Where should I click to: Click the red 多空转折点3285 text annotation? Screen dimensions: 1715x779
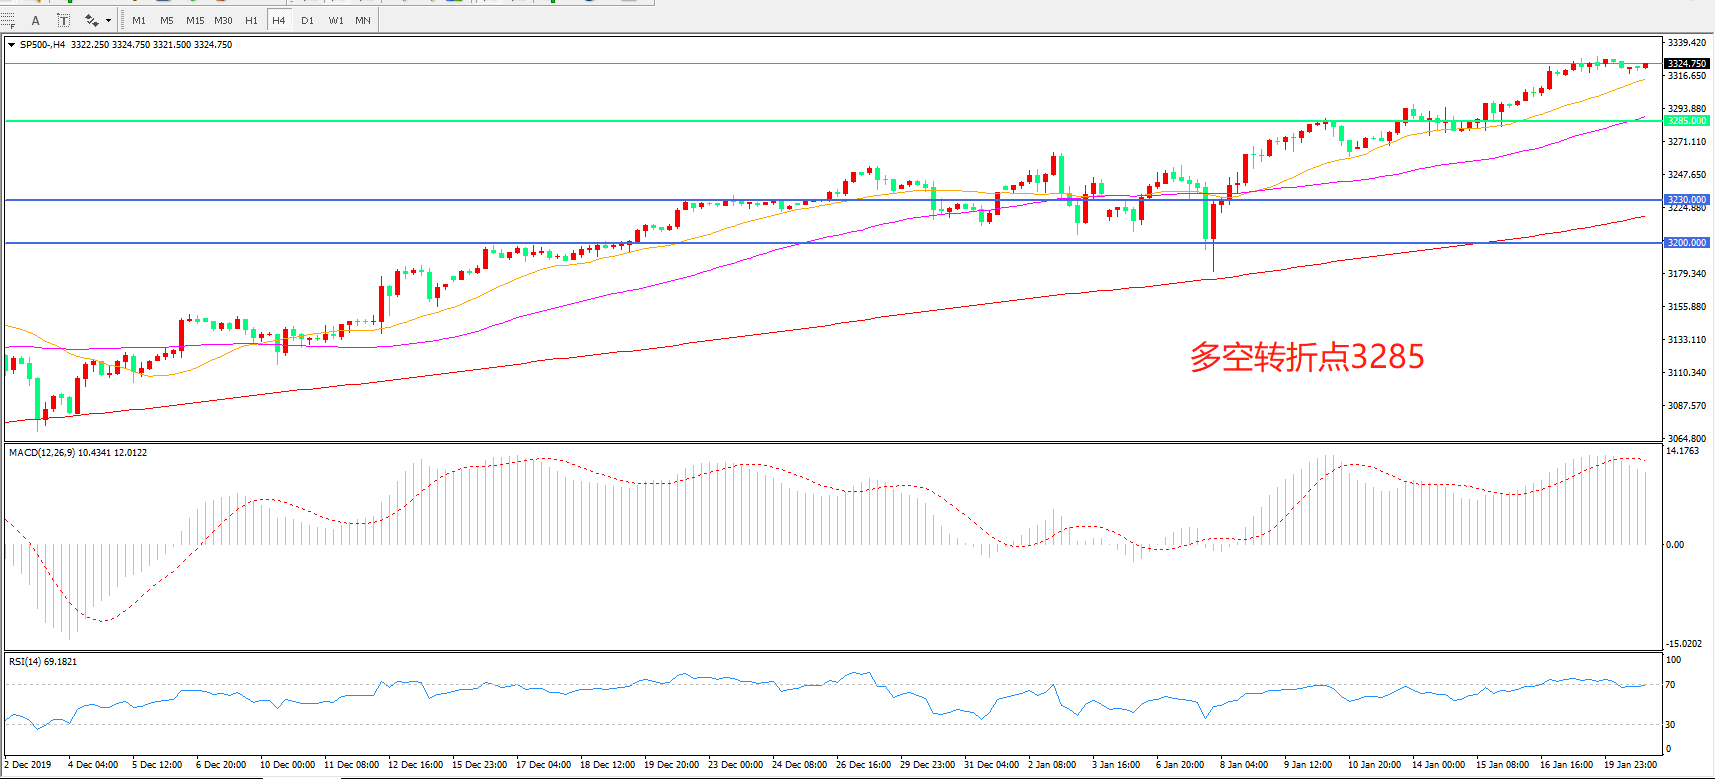click(1306, 357)
